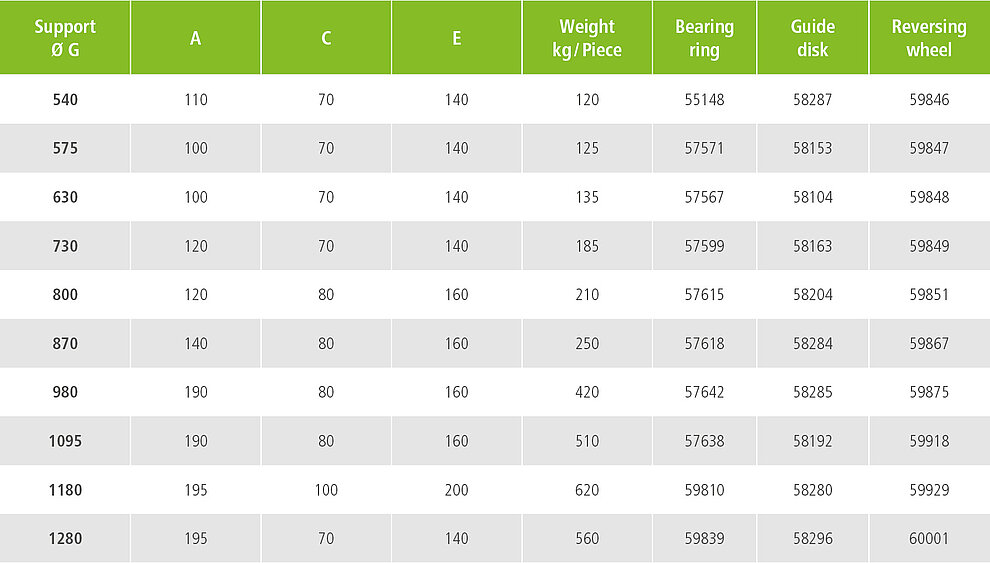Click reversing wheel number 59848

929,197
